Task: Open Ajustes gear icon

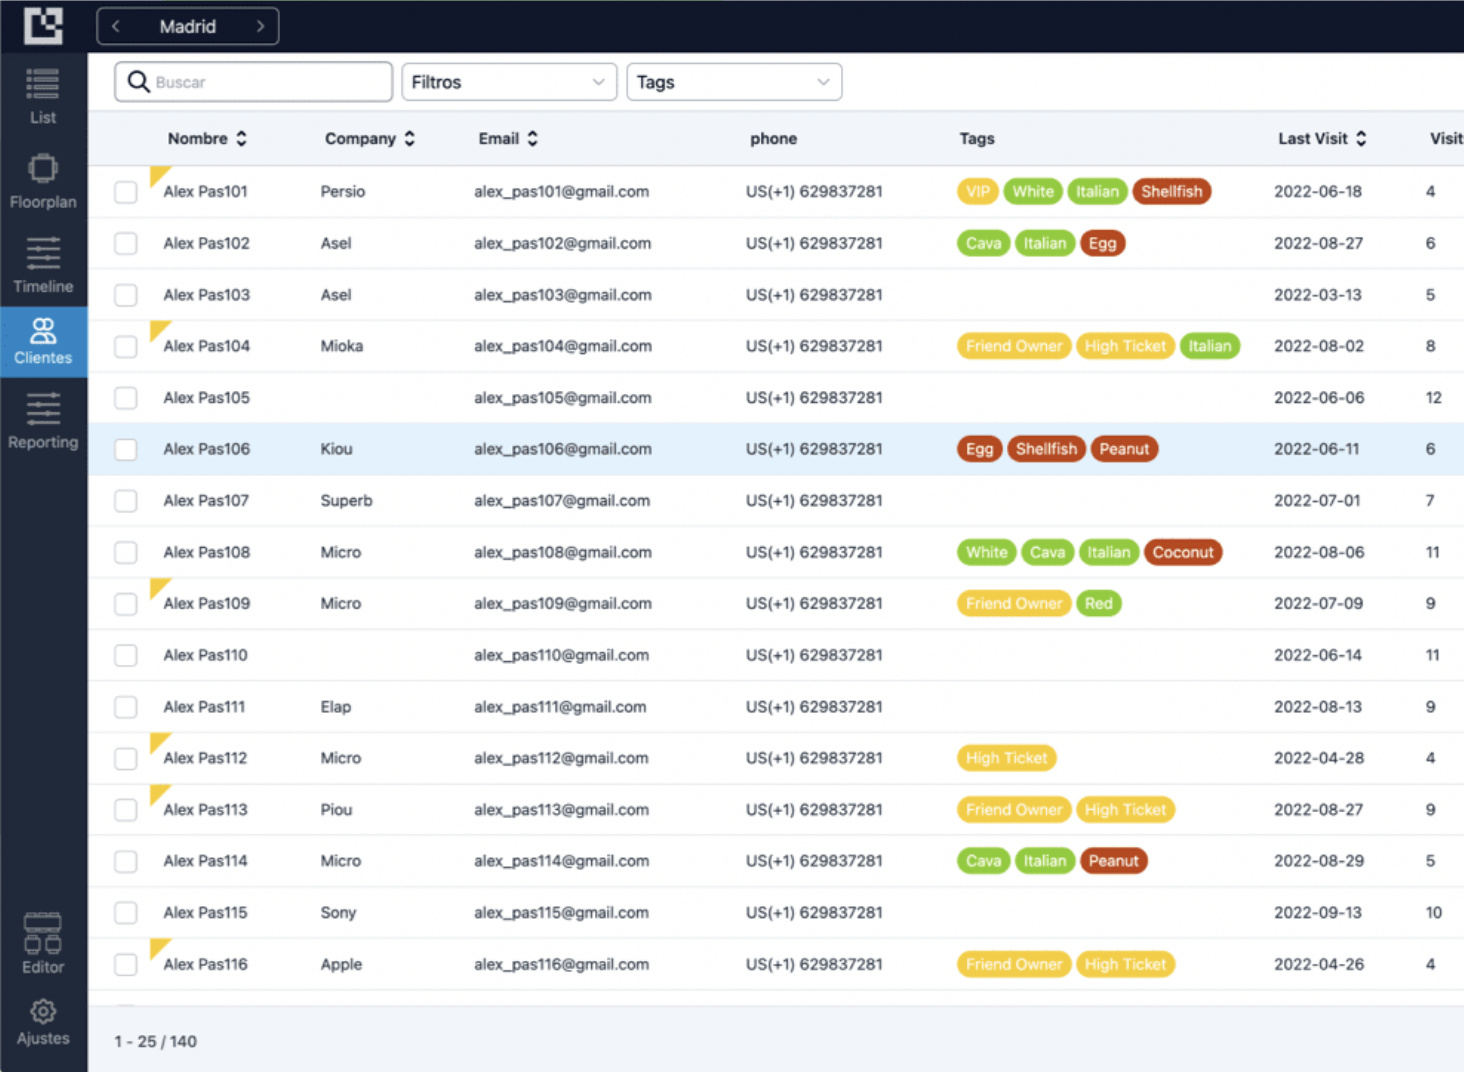Action: [42, 1012]
